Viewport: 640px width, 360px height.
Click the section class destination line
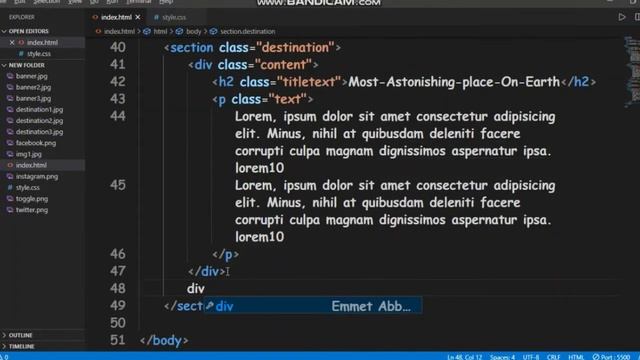tap(252, 48)
